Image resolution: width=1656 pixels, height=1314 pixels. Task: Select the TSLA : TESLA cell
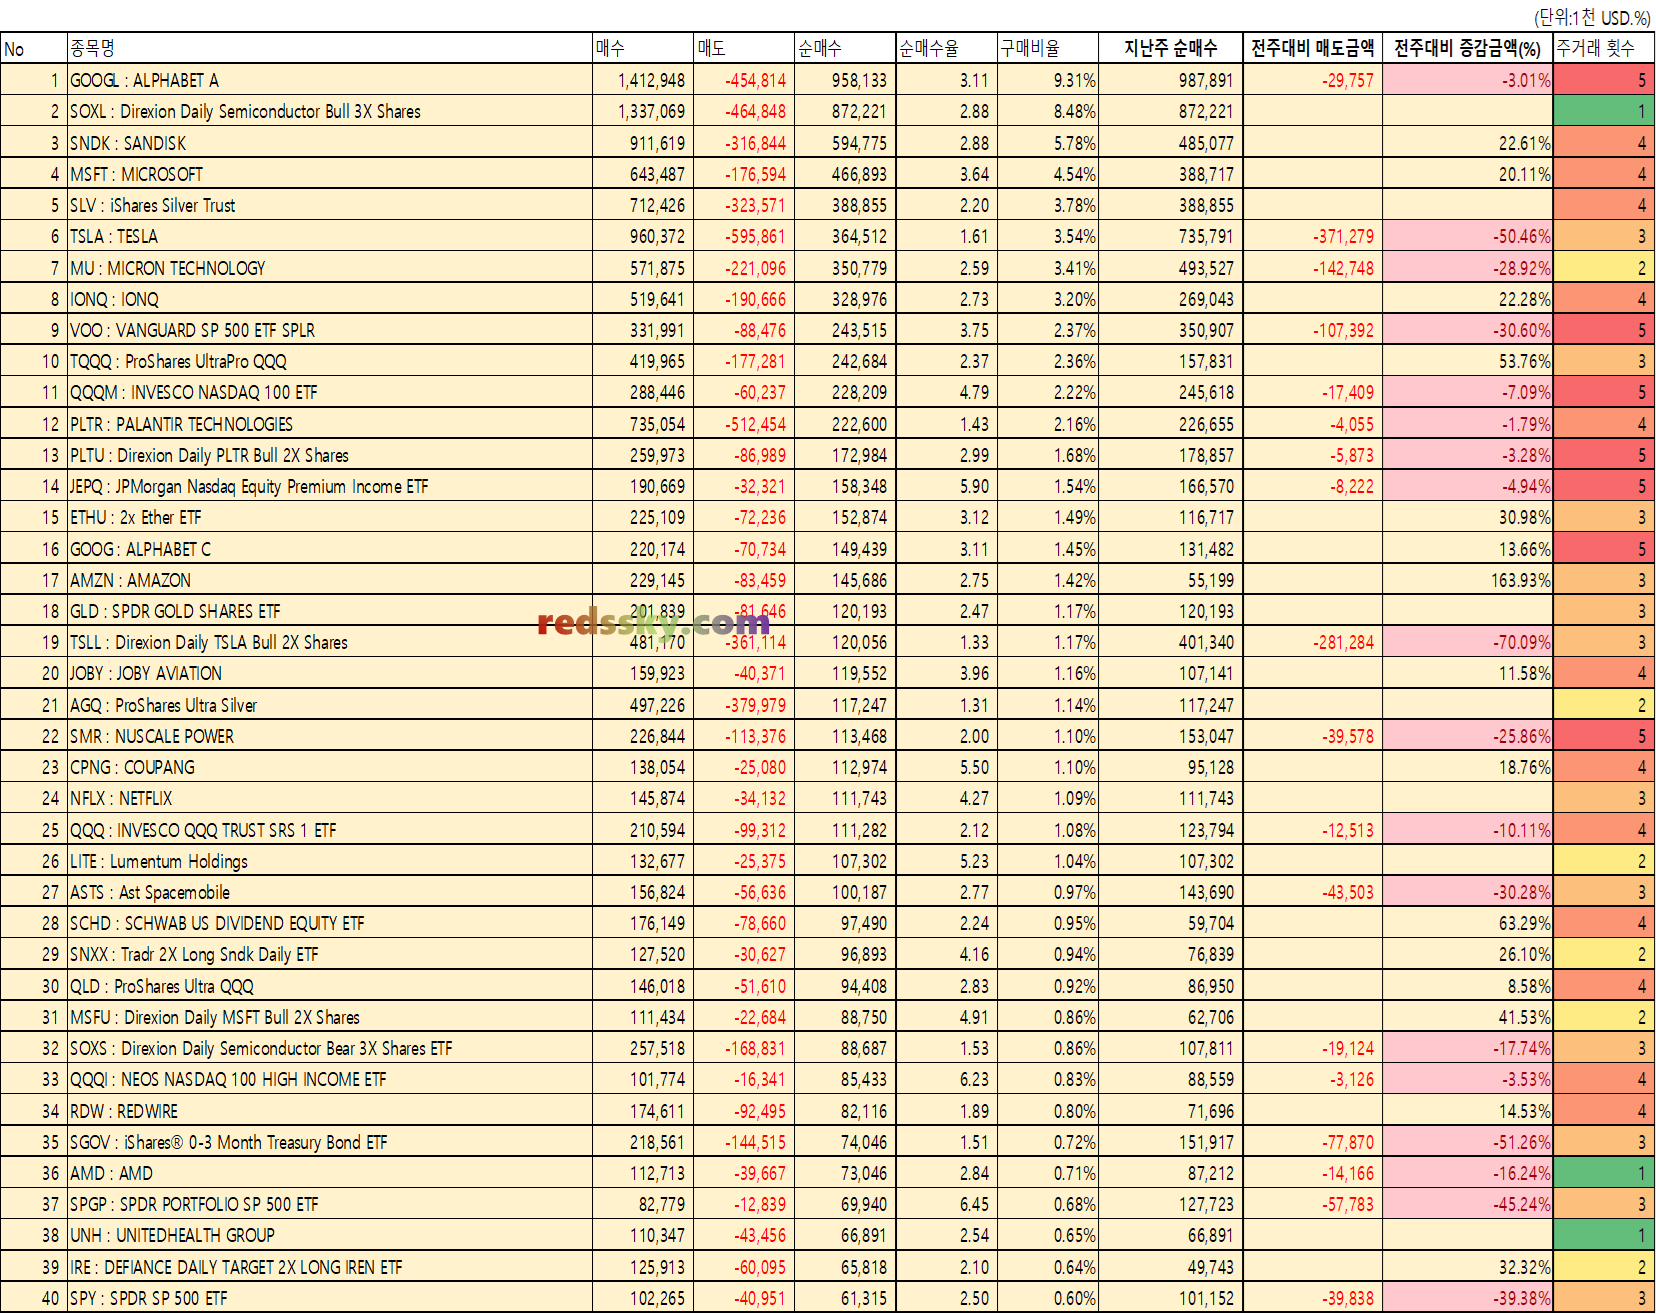pos(330,236)
